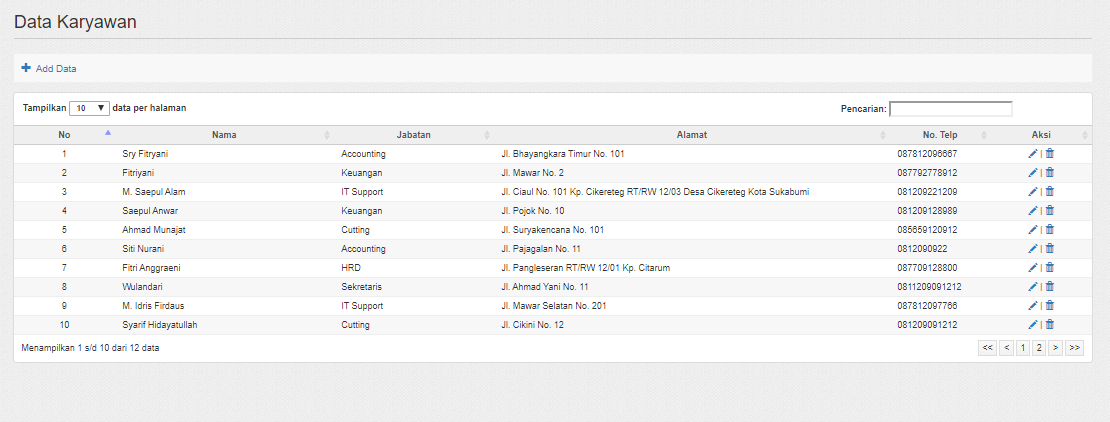
Task: Delete Siti Nurani using the trash icon
Action: pyautogui.click(x=1050, y=249)
